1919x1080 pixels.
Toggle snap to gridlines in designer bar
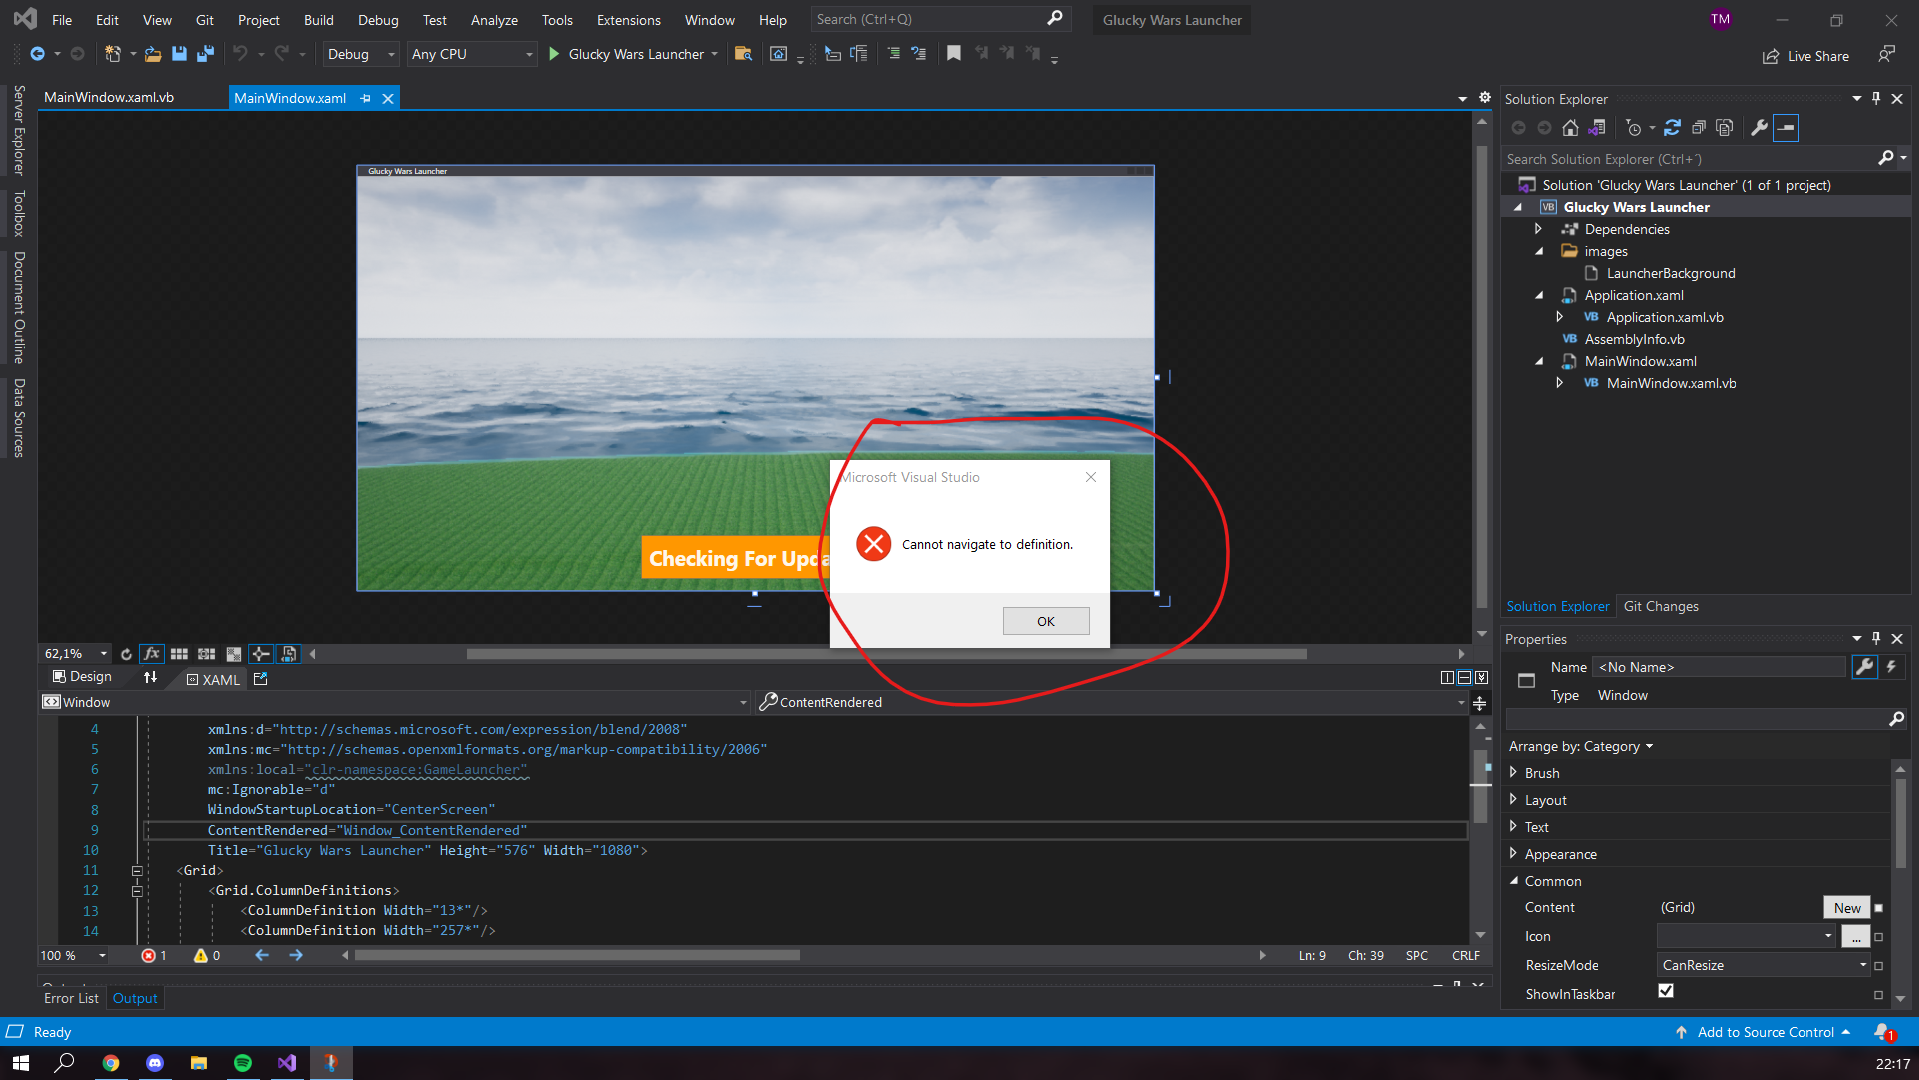[206, 654]
